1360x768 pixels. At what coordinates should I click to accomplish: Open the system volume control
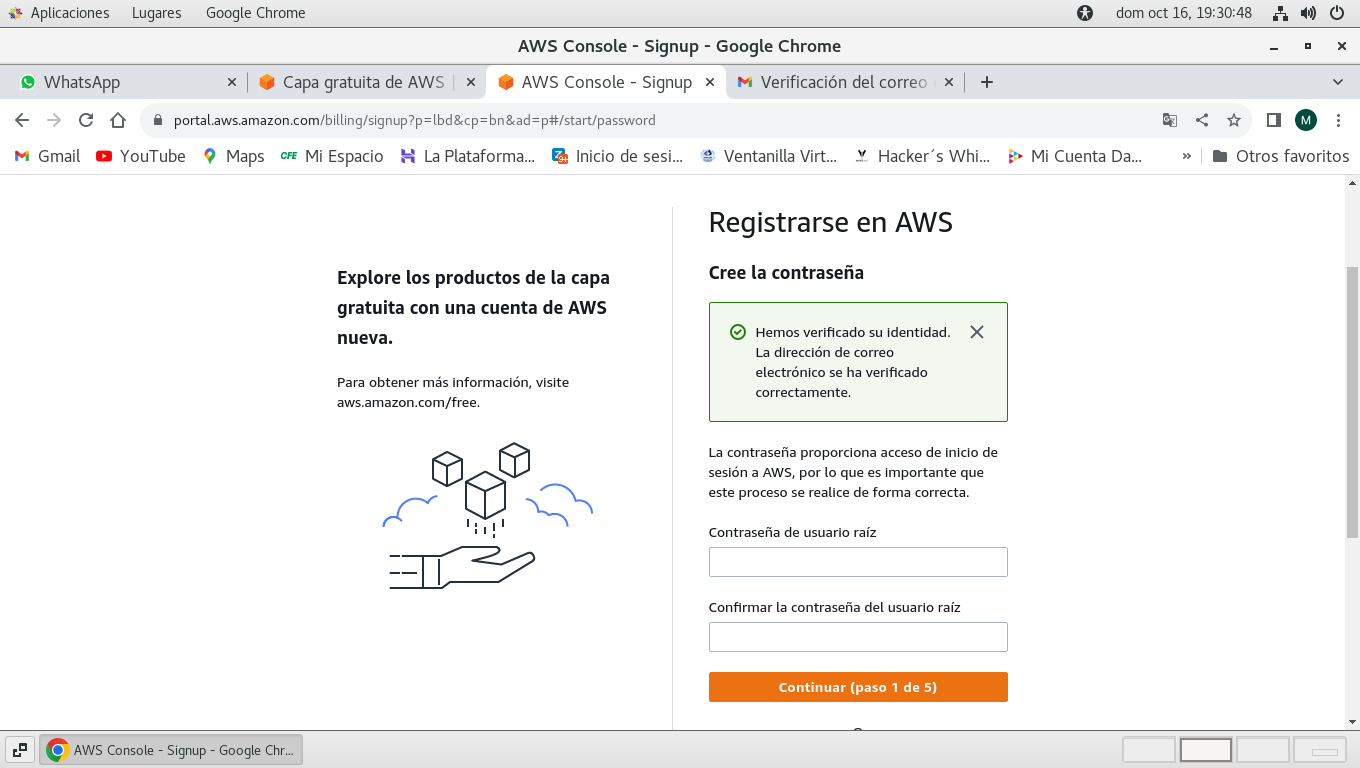pos(1308,13)
